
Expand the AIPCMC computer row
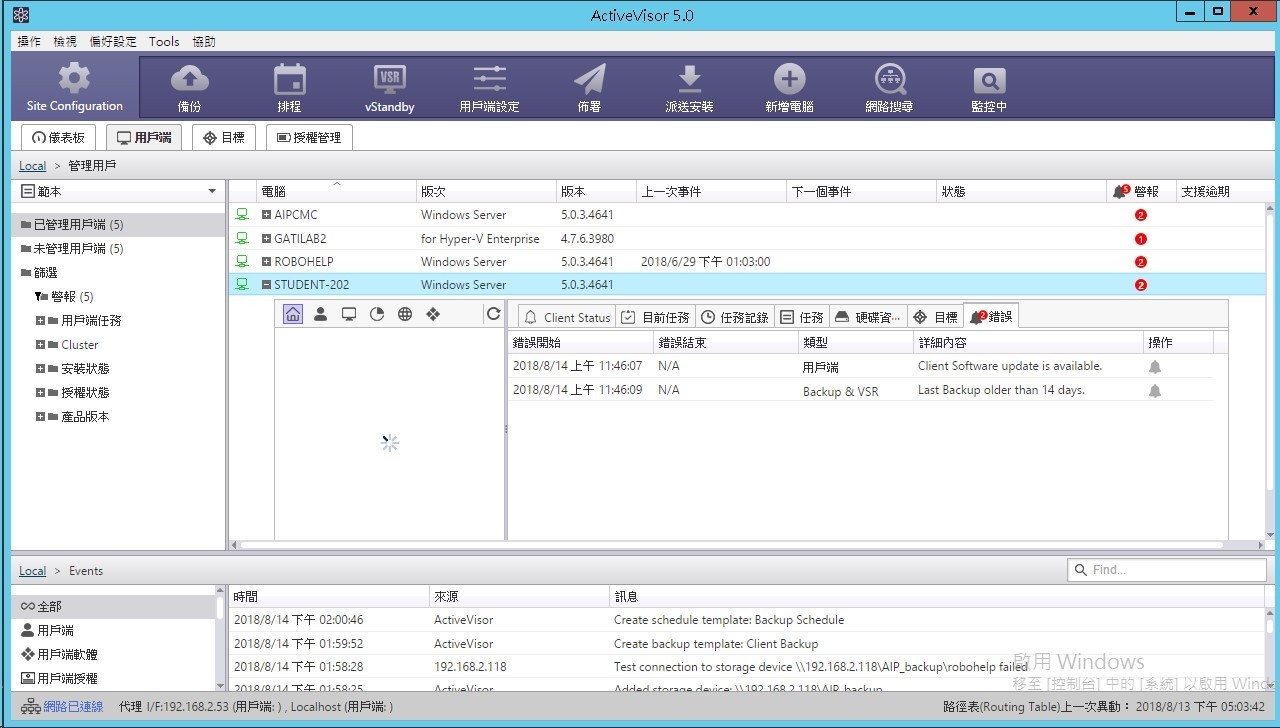[x=267, y=215]
